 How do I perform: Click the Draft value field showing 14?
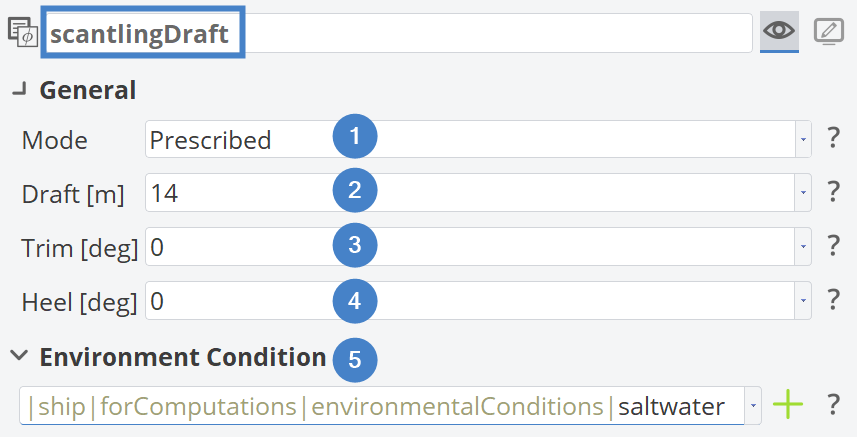pyautogui.click(x=250, y=193)
